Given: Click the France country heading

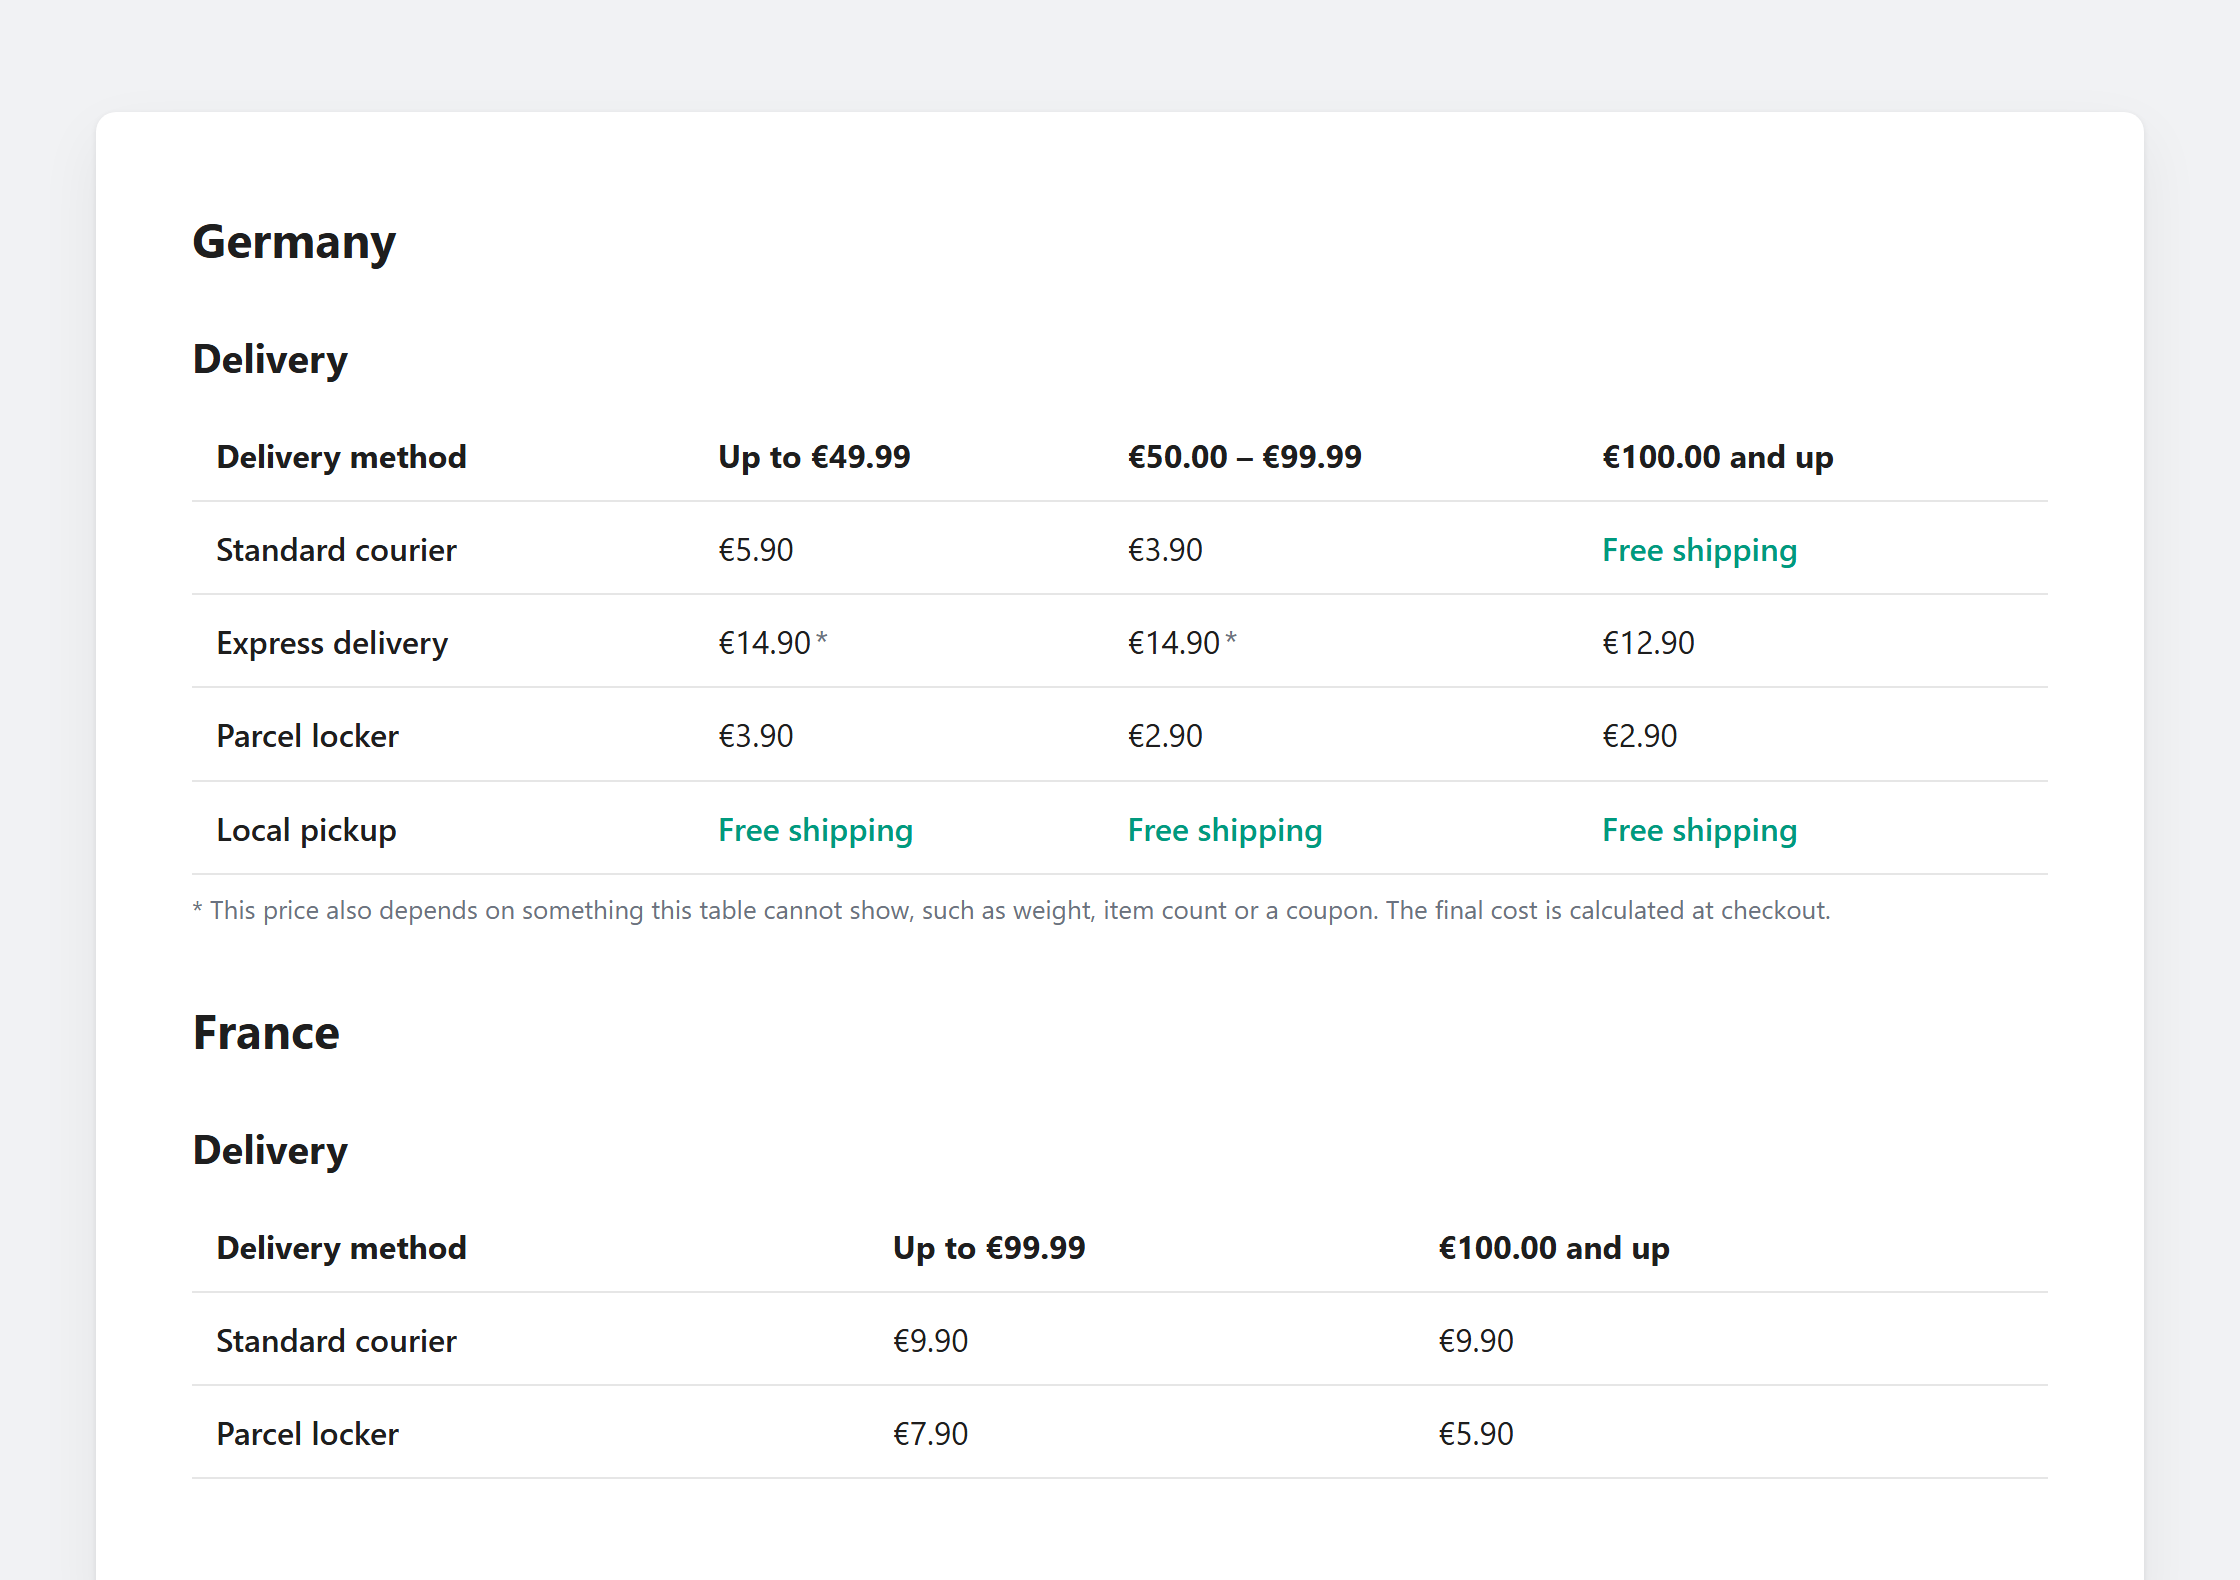Looking at the screenshot, I should 266,1033.
